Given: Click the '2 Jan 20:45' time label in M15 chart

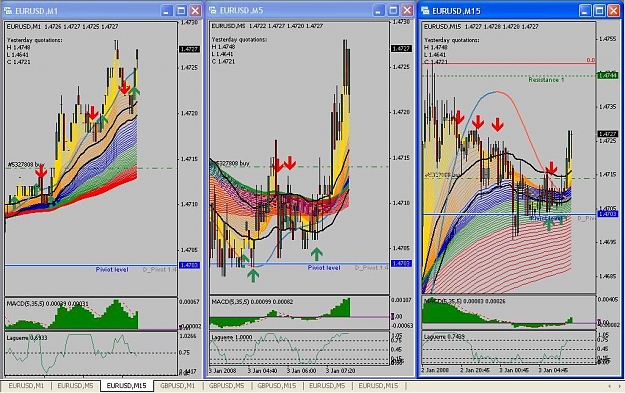Looking at the screenshot, I should tap(475, 370).
